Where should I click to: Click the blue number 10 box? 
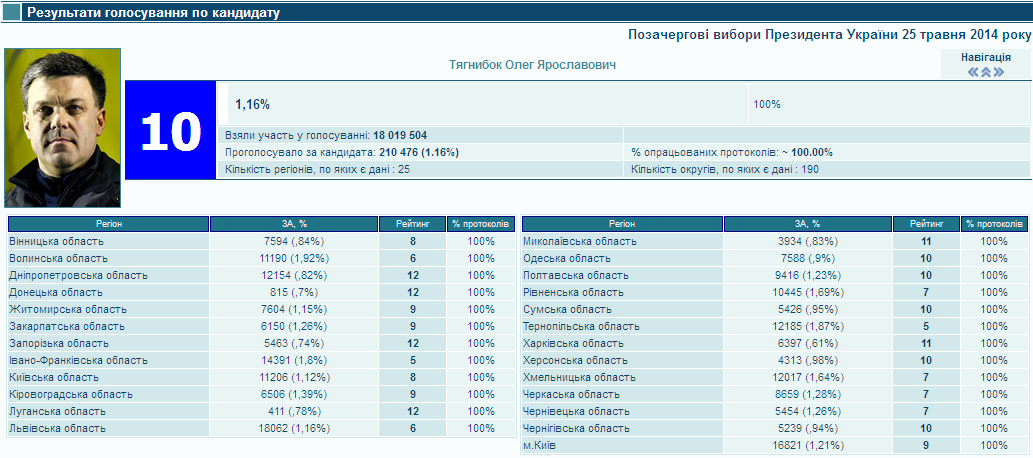171,130
